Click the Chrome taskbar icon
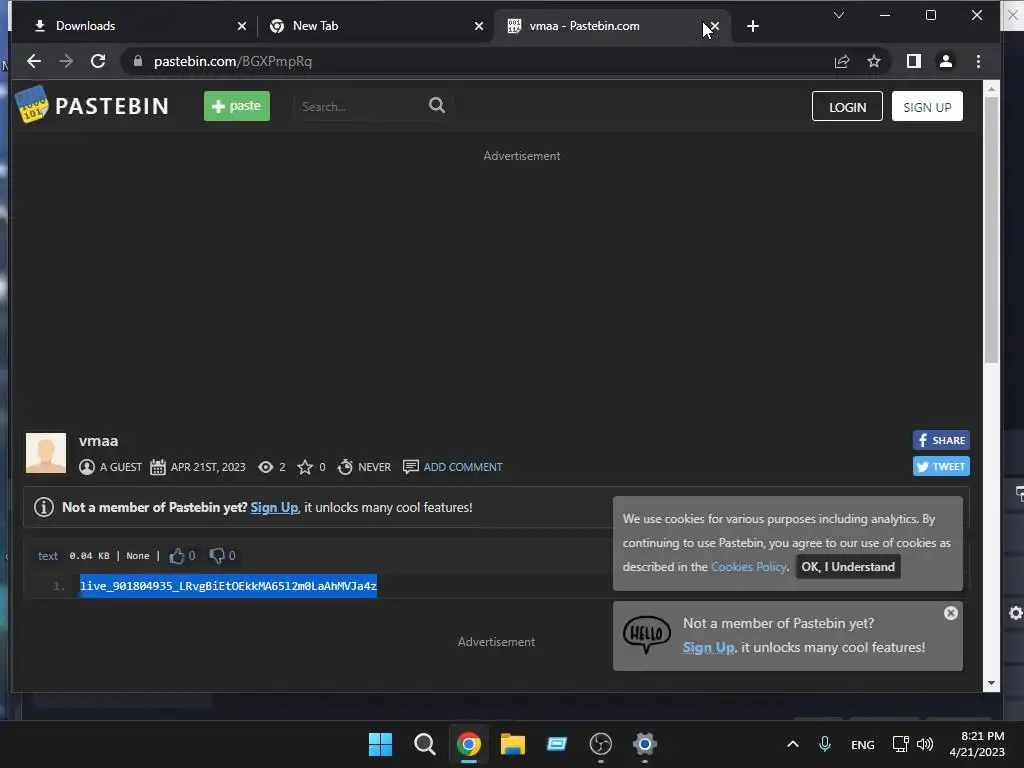Screen dimensions: 1024x768 tap(468, 744)
